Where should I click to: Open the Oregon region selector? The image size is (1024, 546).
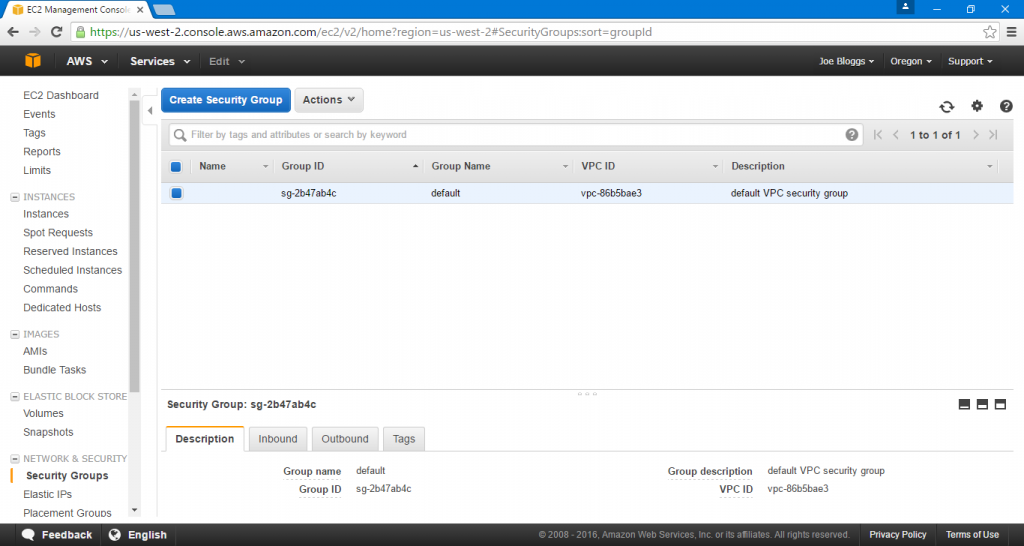coord(911,61)
